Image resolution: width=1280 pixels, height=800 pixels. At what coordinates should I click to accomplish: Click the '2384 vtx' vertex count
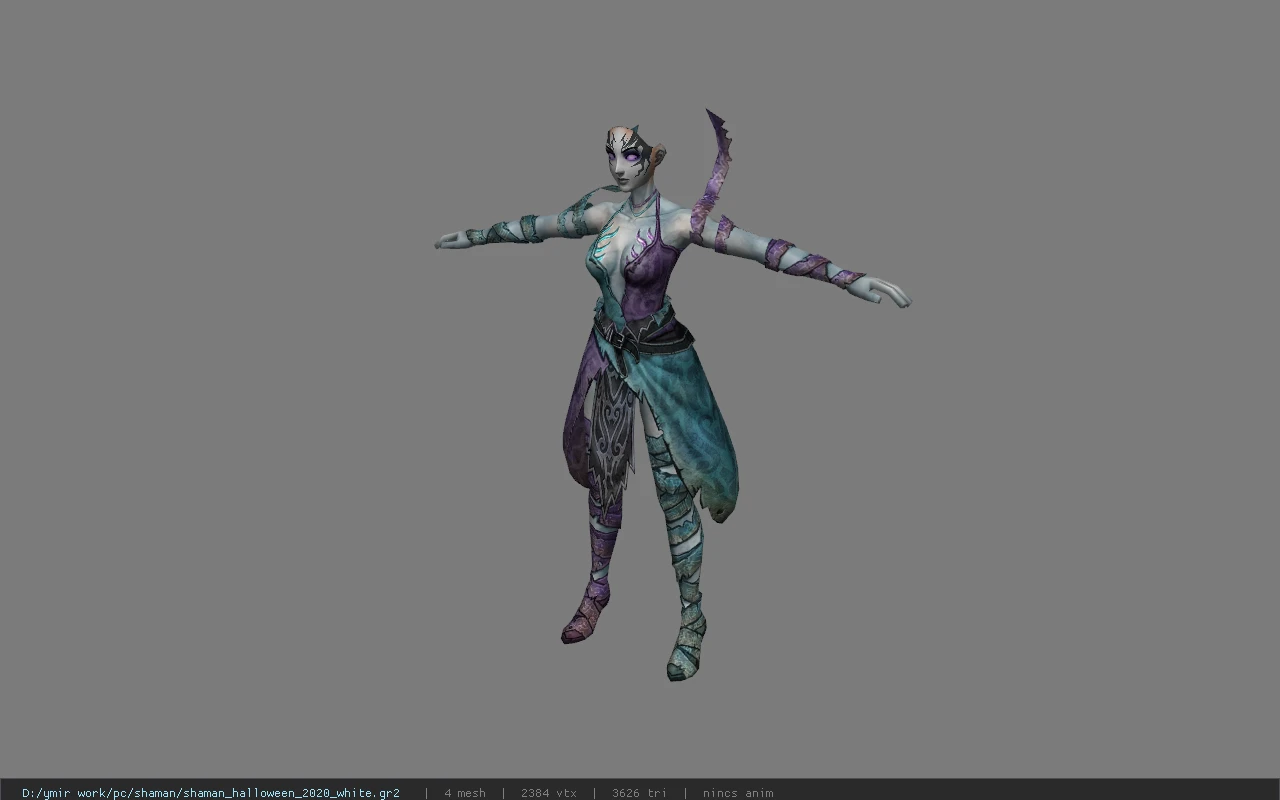pyautogui.click(x=549, y=793)
